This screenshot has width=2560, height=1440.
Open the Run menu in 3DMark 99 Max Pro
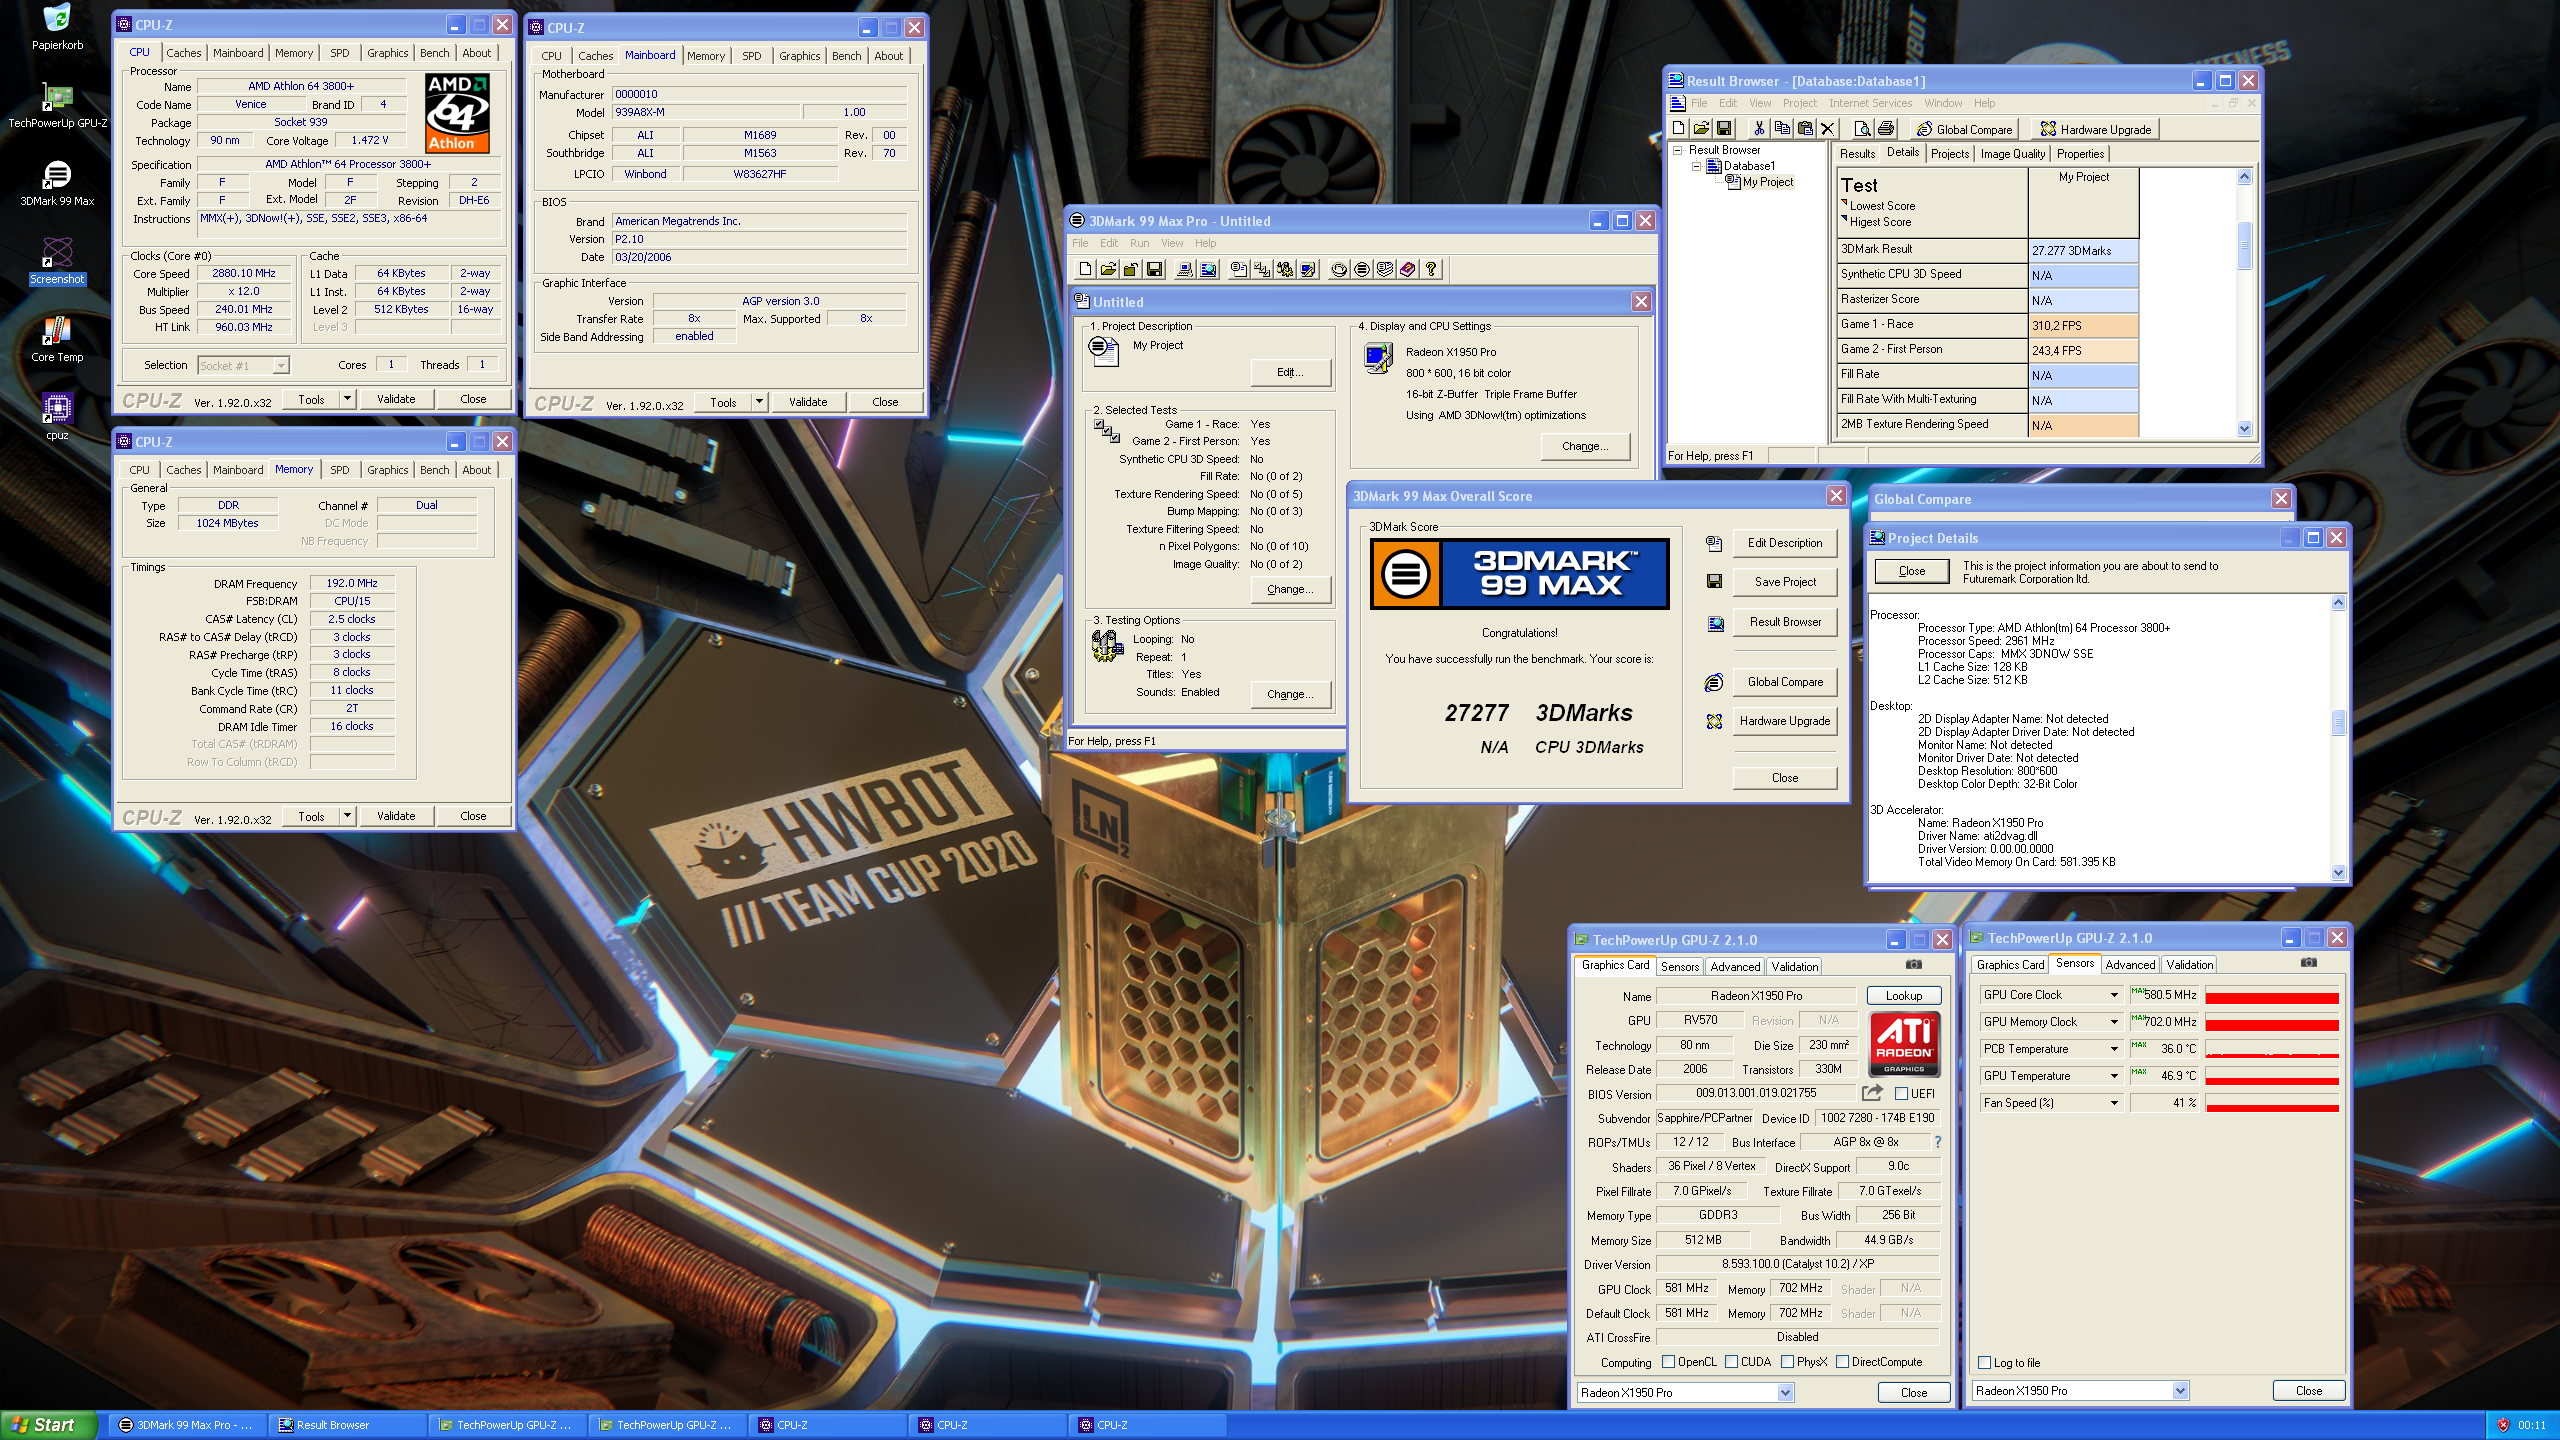tap(1139, 243)
